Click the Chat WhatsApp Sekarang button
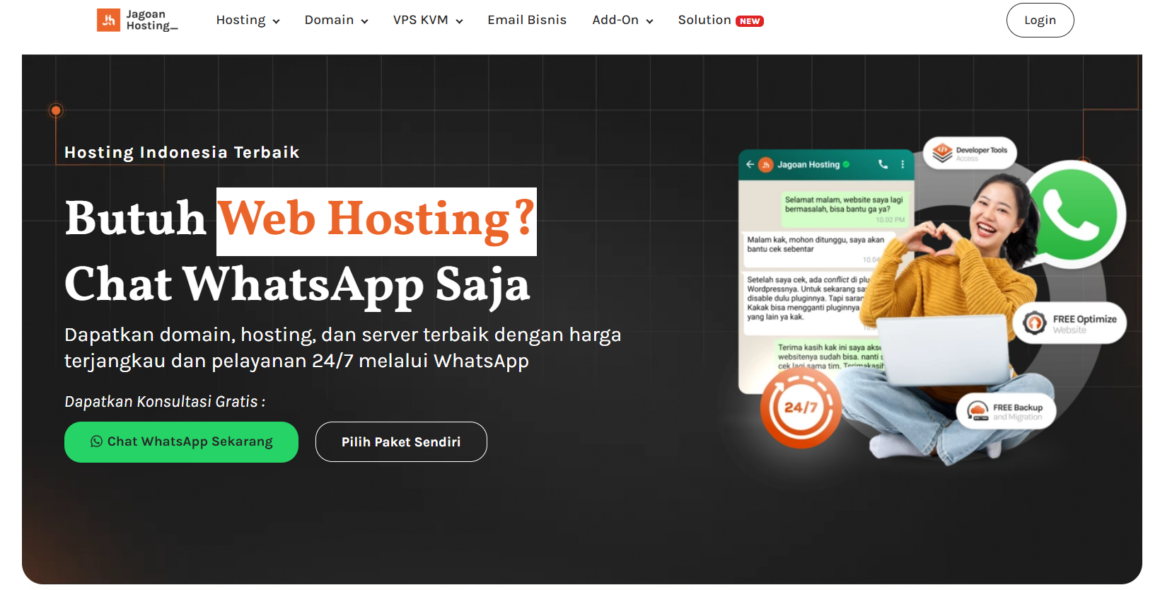Image resolution: width=1160 pixels, height=590 pixels. [181, 442]
